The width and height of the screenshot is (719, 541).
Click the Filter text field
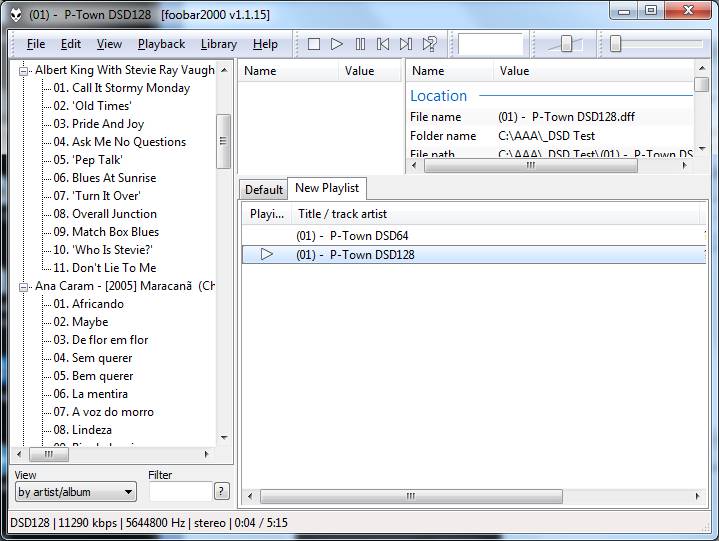(x=181, y=491)
